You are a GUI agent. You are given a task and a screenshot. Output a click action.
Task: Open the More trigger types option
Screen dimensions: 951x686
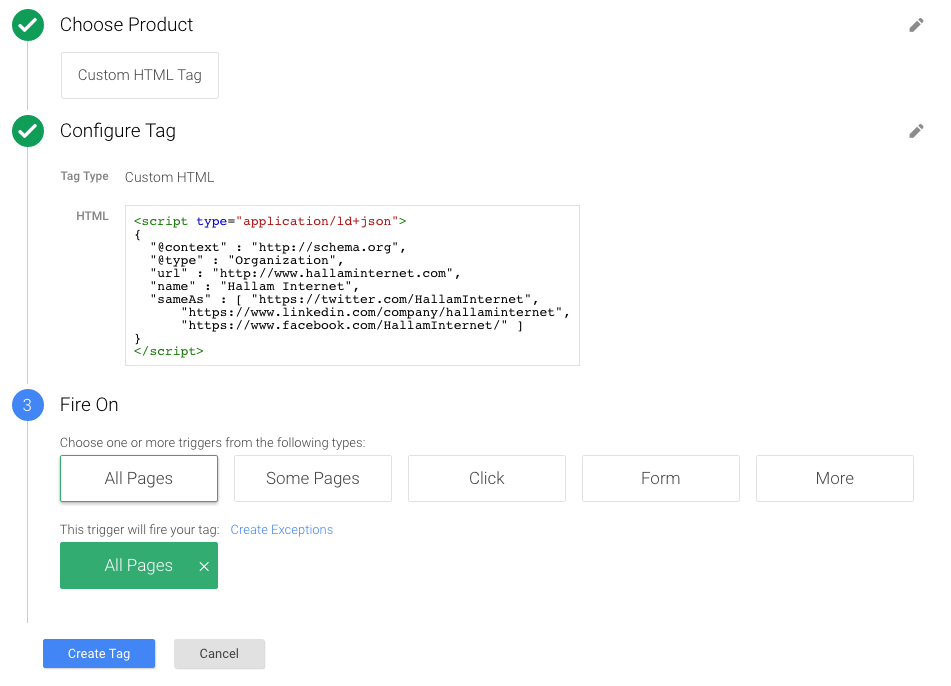pyautogui.click(x=835, y=478)
